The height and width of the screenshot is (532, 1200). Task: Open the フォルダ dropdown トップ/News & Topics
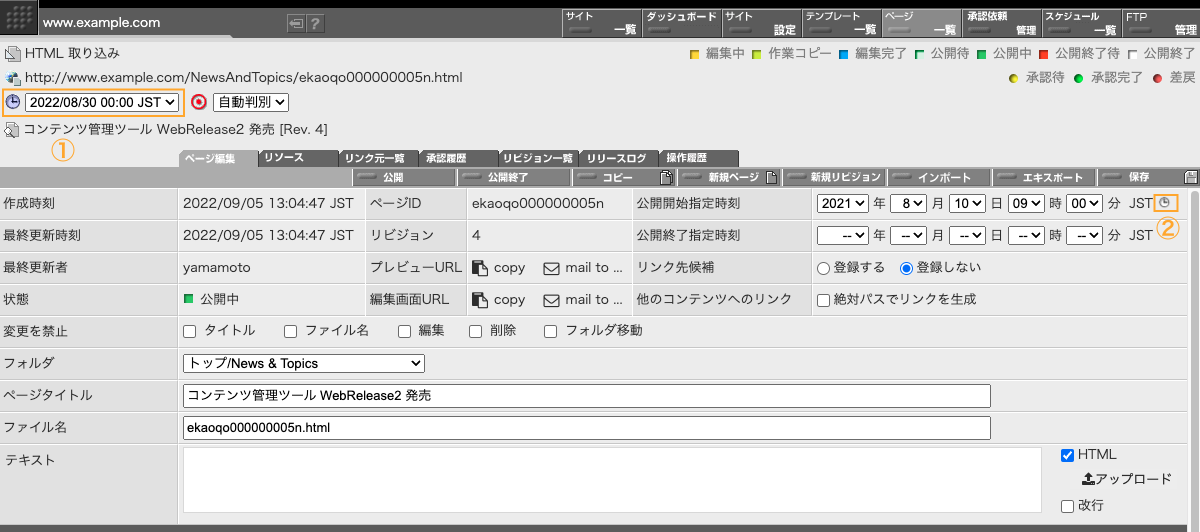coord(304,363)
